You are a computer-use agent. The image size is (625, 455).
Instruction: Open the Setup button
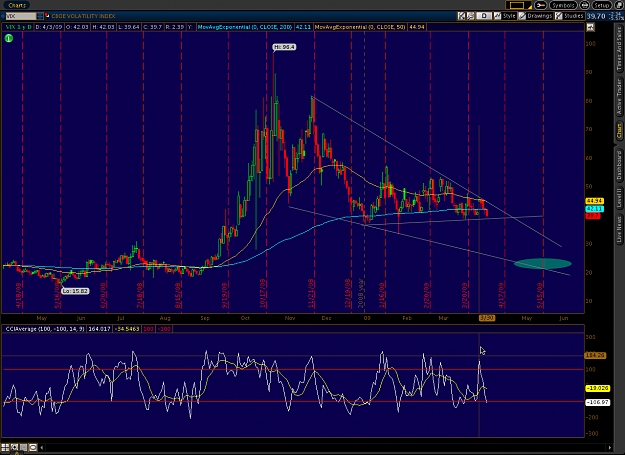(601, 5)
